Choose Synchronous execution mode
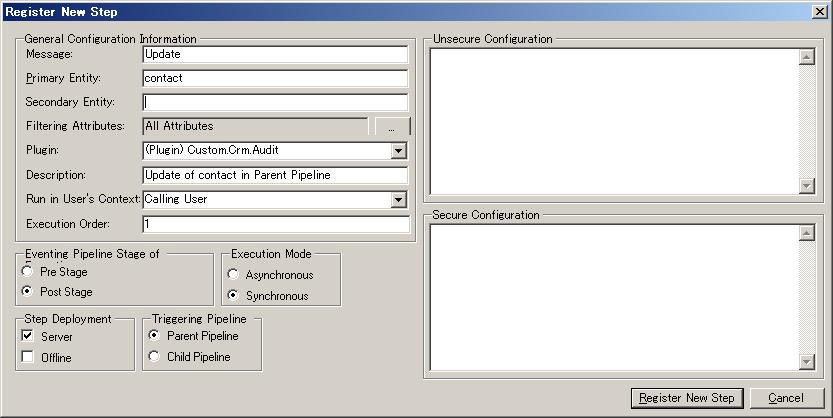 point(234,296)
